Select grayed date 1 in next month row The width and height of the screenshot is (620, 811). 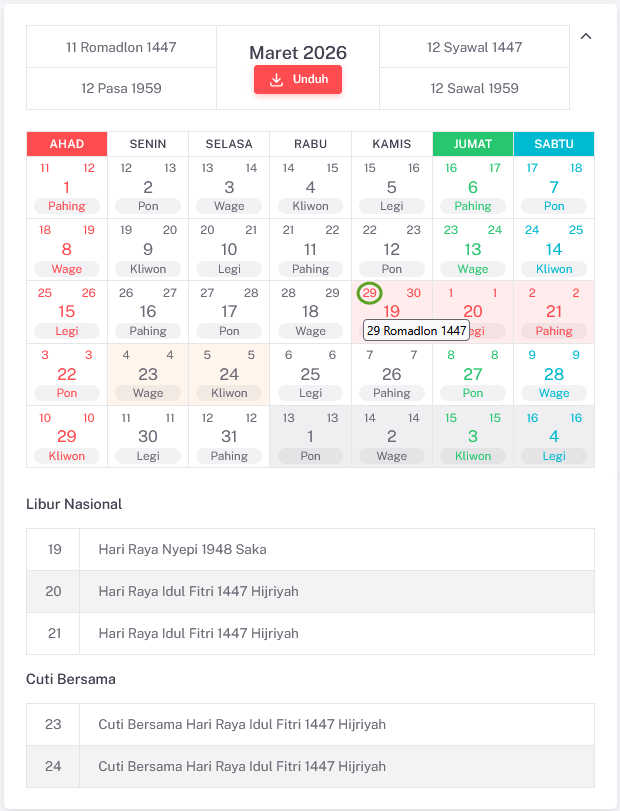310,435
